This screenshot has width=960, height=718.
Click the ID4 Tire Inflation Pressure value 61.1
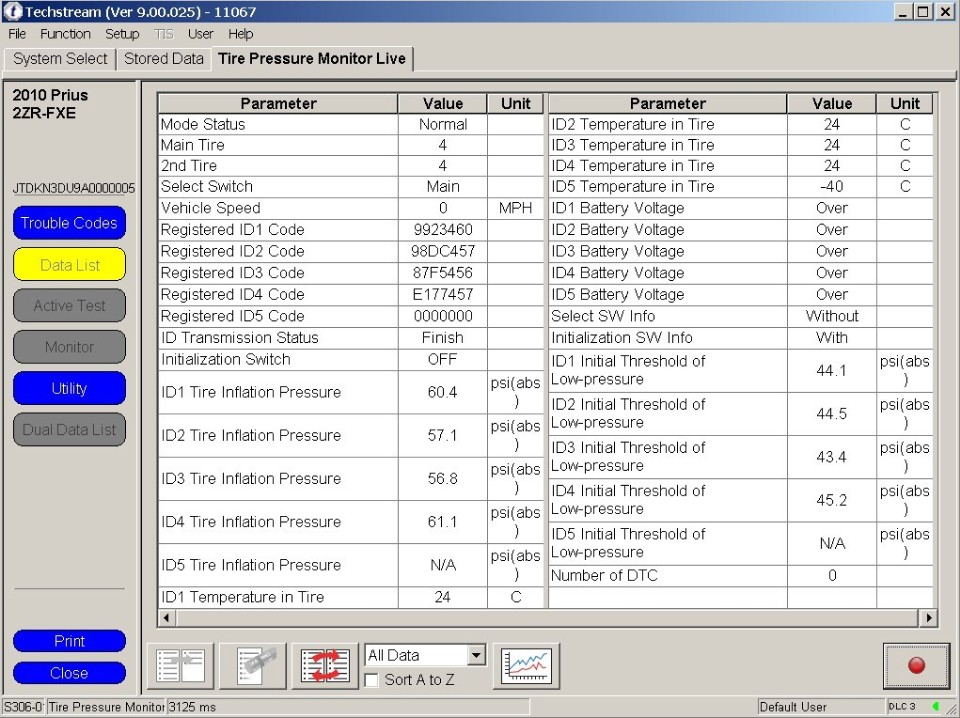(443, 522)
